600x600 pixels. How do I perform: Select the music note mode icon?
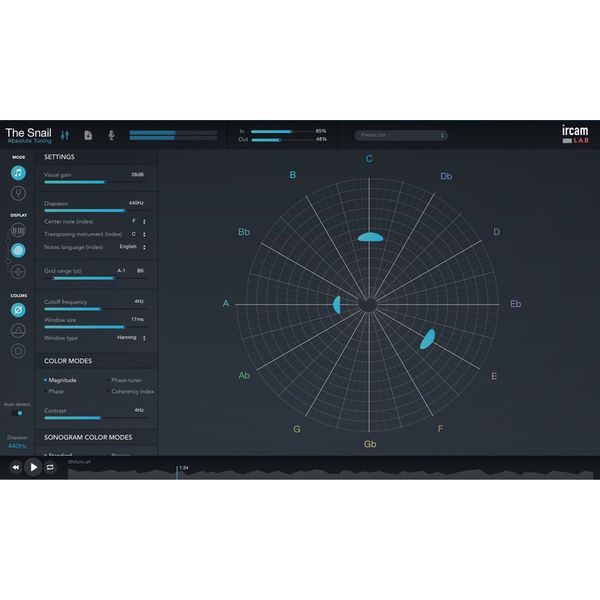pos(19,172)
